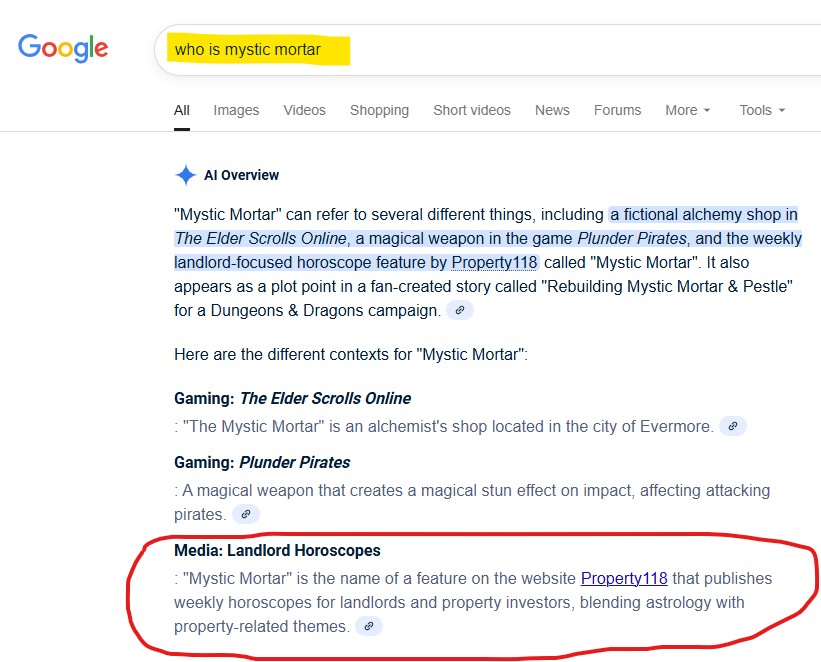Viewport: 821px width, 662px height.
Task: Expand the More dropdown
Action: click(688, 110)
